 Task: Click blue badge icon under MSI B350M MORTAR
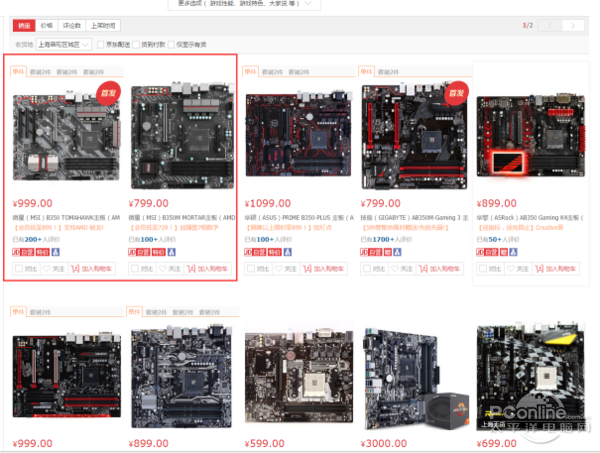tap(171, 252)
